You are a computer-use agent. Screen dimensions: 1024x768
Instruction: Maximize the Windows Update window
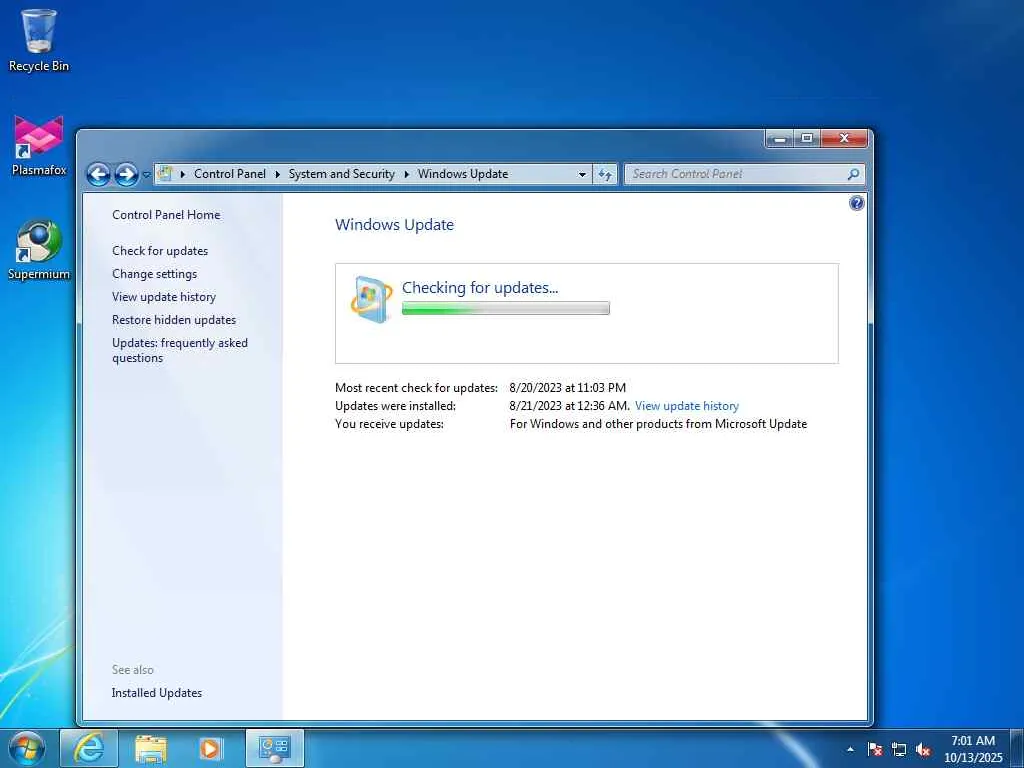pyautogui.click(x=807, y=138)
